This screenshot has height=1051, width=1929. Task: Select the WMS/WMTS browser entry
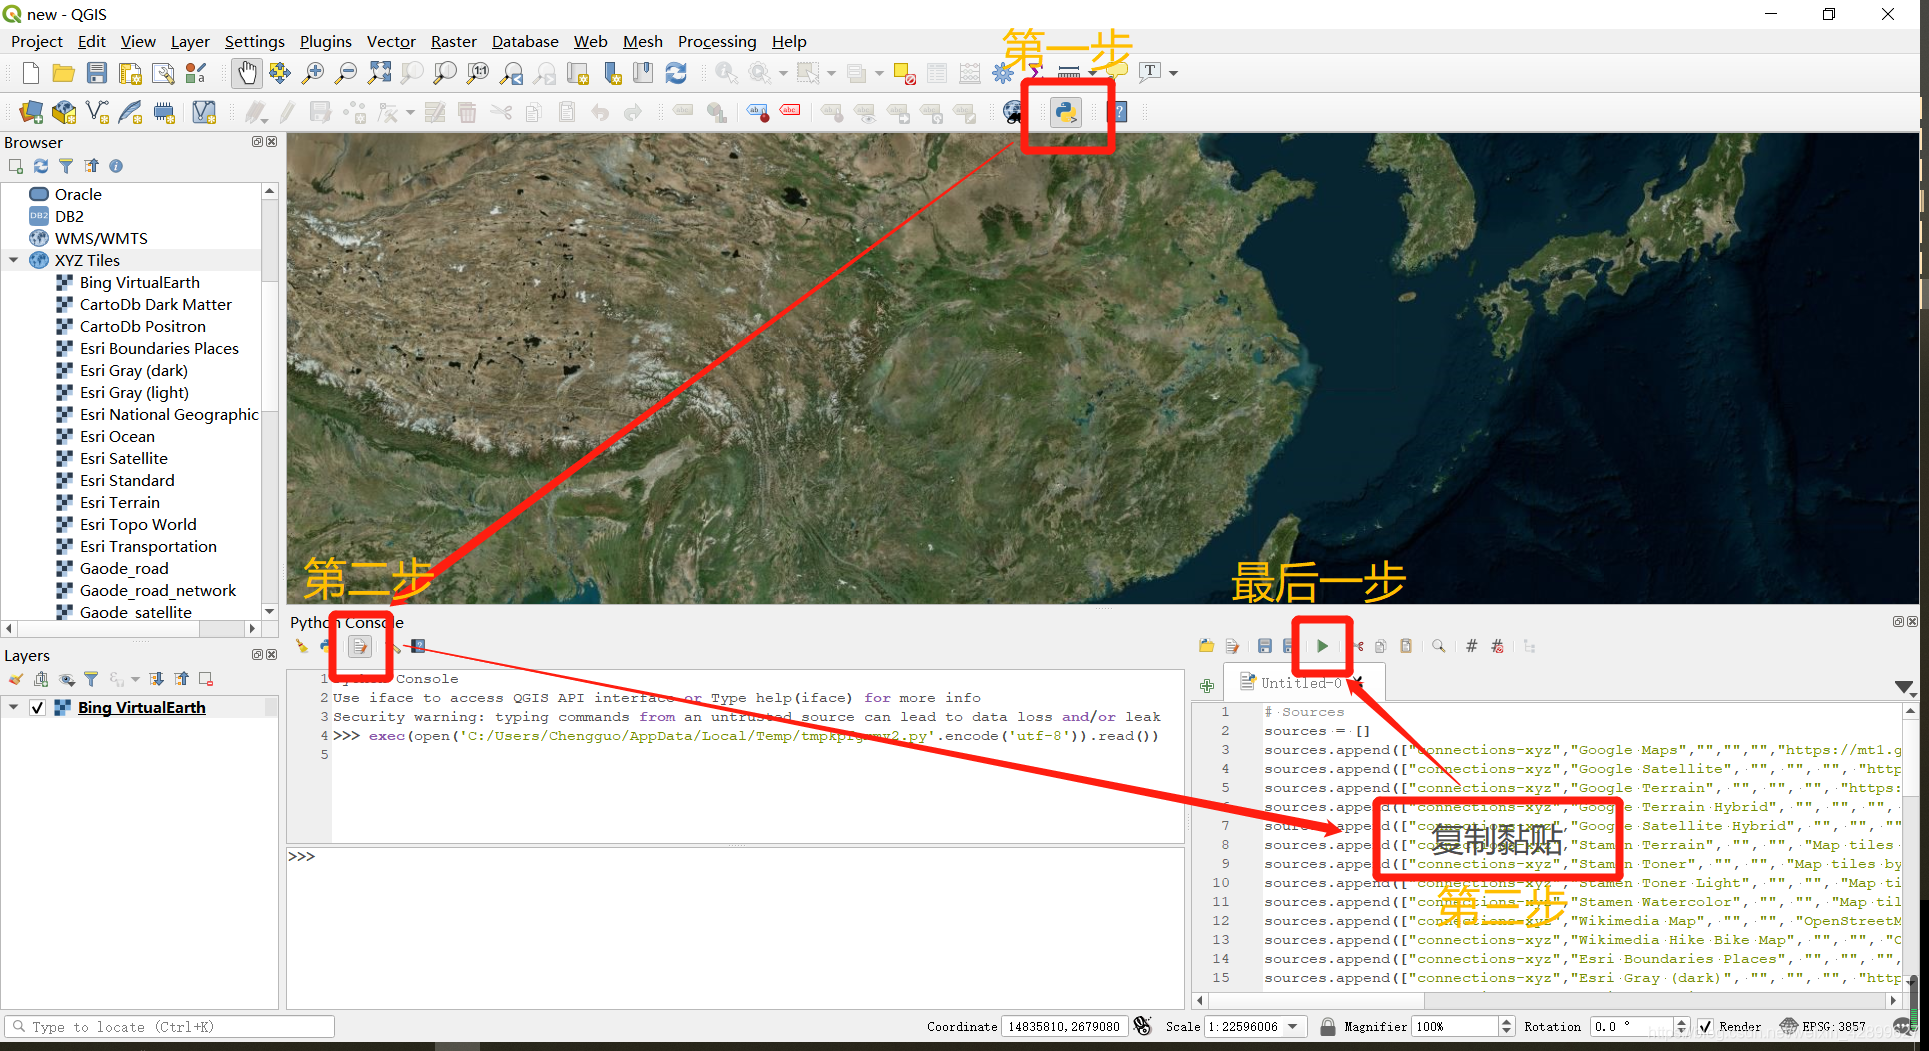click(101, 238)
